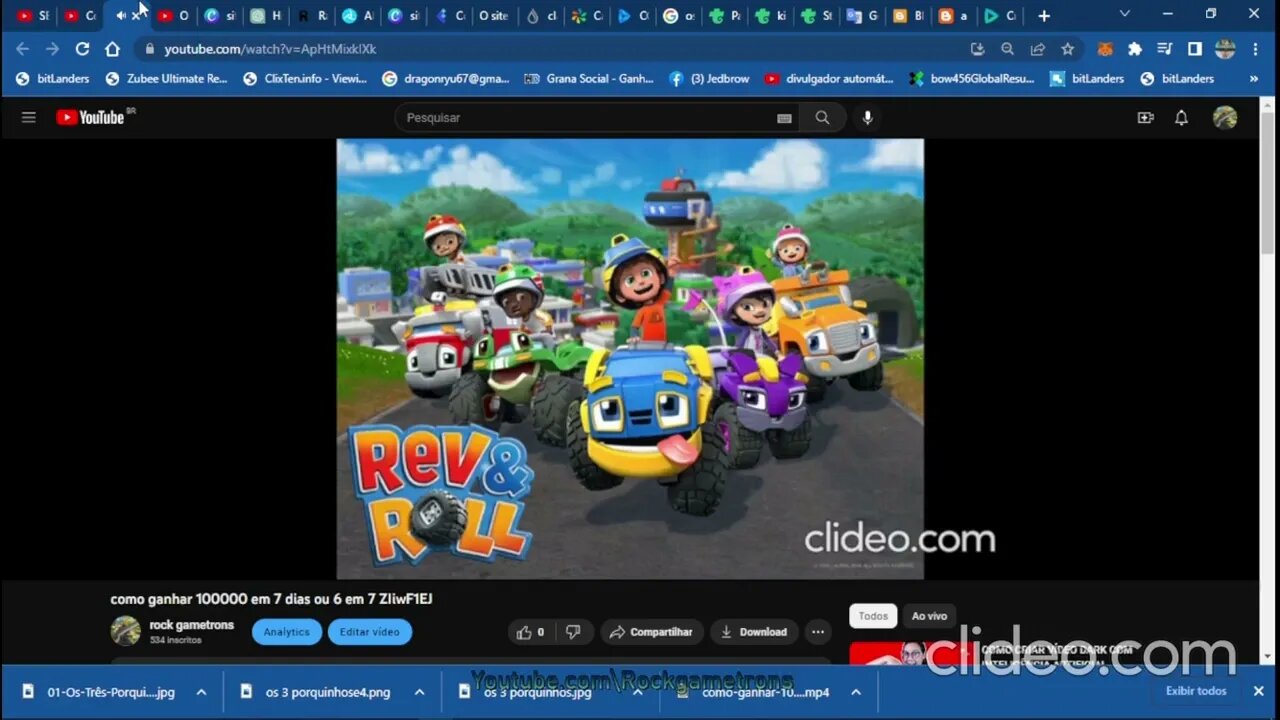Click Exibir todos in downloads bar
The image size is (1280, 720).
point(1196,691)
